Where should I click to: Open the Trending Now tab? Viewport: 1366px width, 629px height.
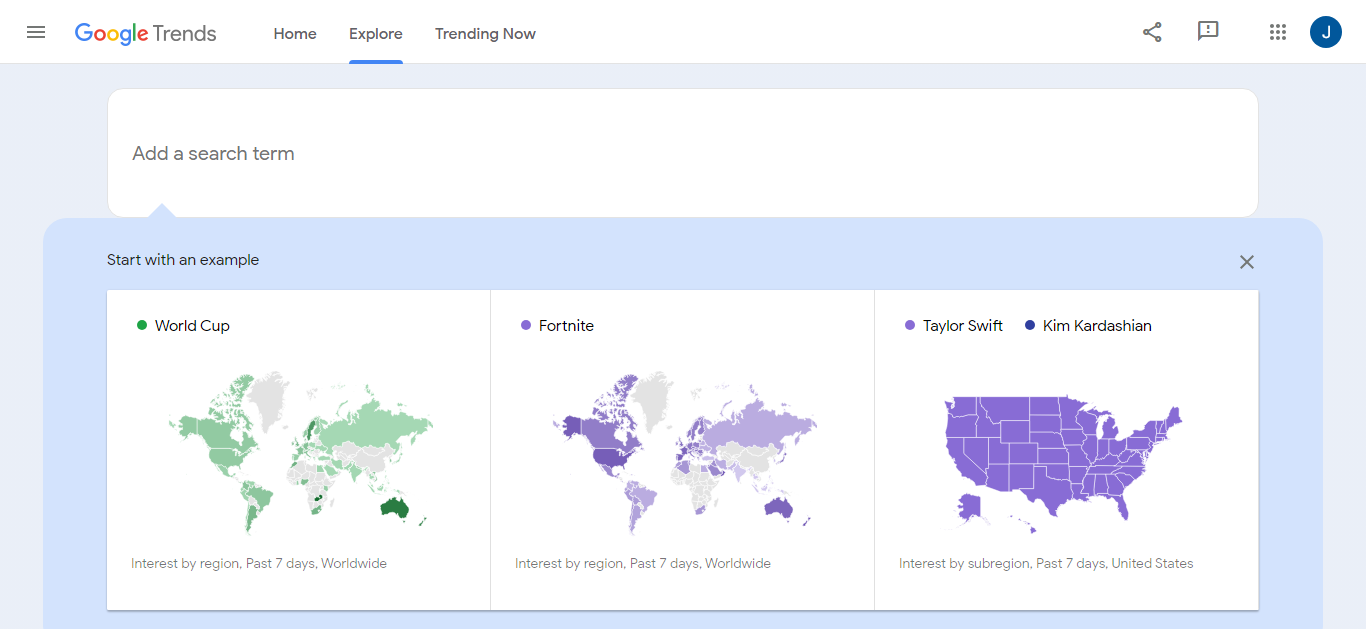tap(485, 34)
